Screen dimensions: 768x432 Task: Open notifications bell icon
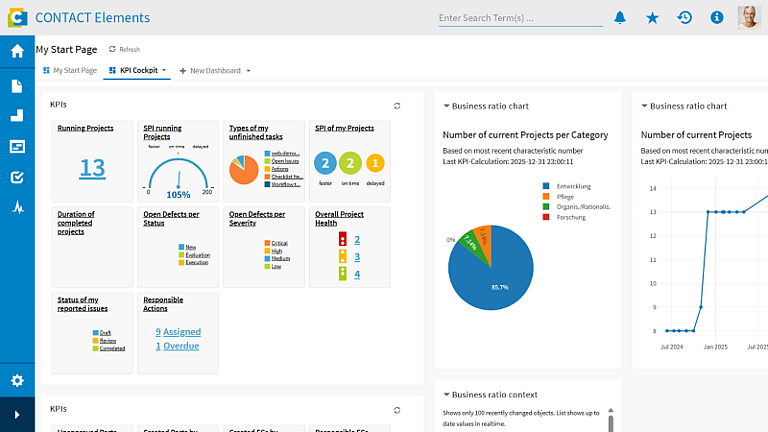tap(620, 18)
